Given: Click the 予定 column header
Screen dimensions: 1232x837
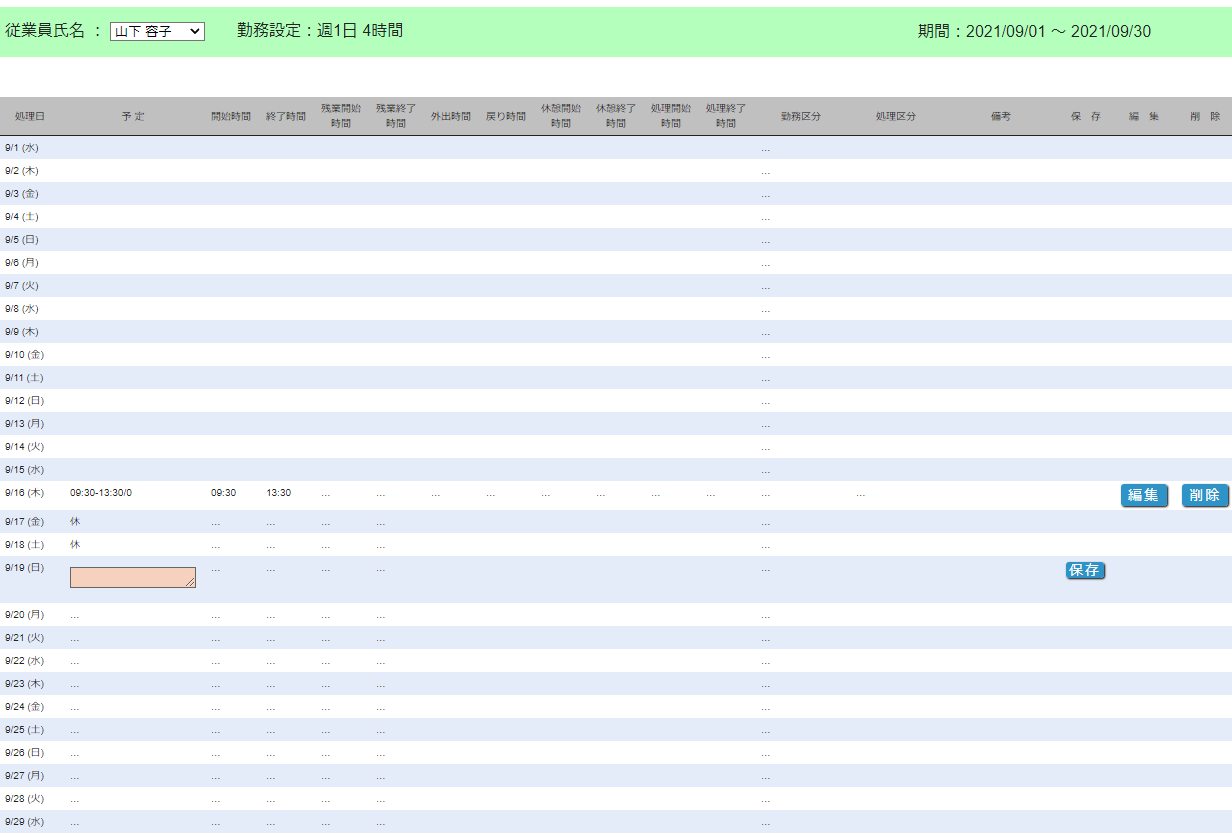Looking at the screenshot, I should pyautogui.click(x=133, y=116).
